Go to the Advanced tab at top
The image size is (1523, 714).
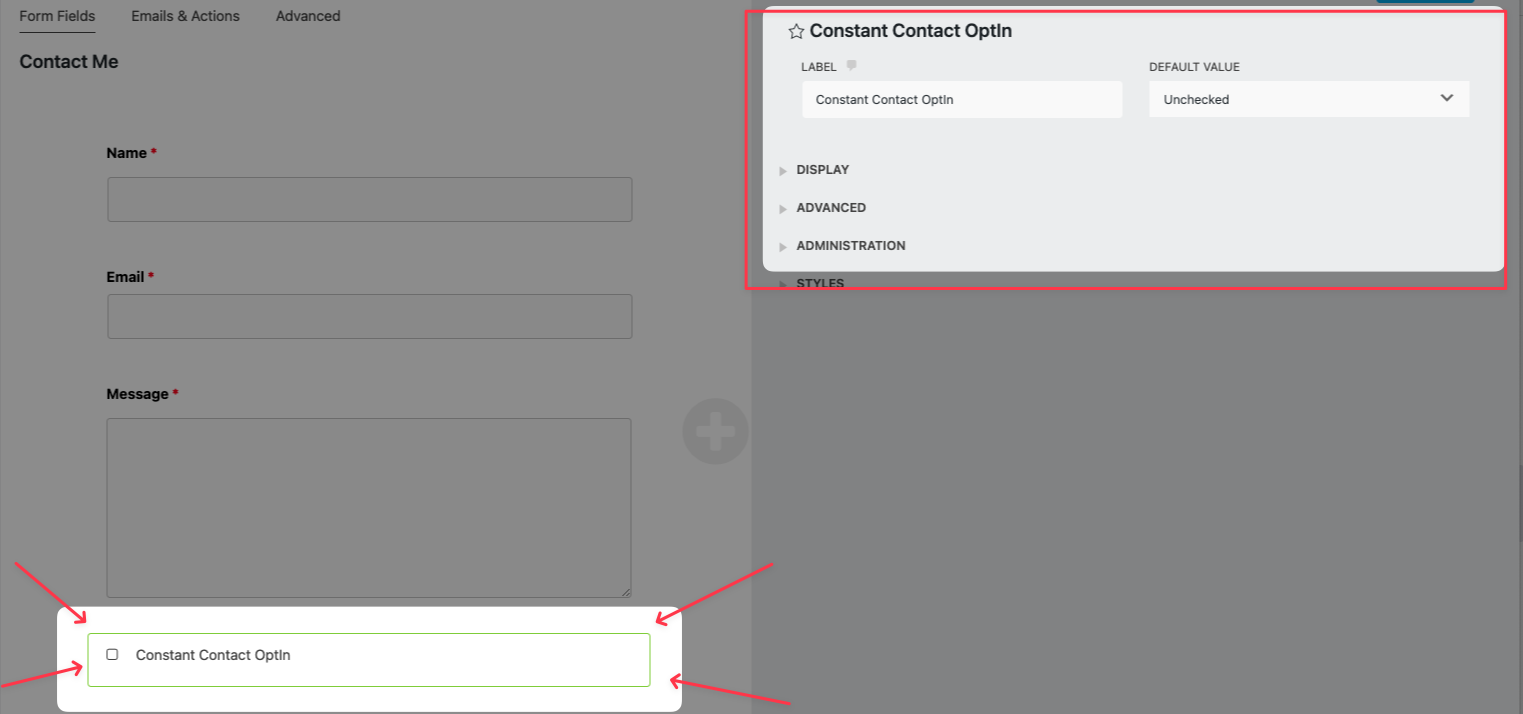[308, 16]
